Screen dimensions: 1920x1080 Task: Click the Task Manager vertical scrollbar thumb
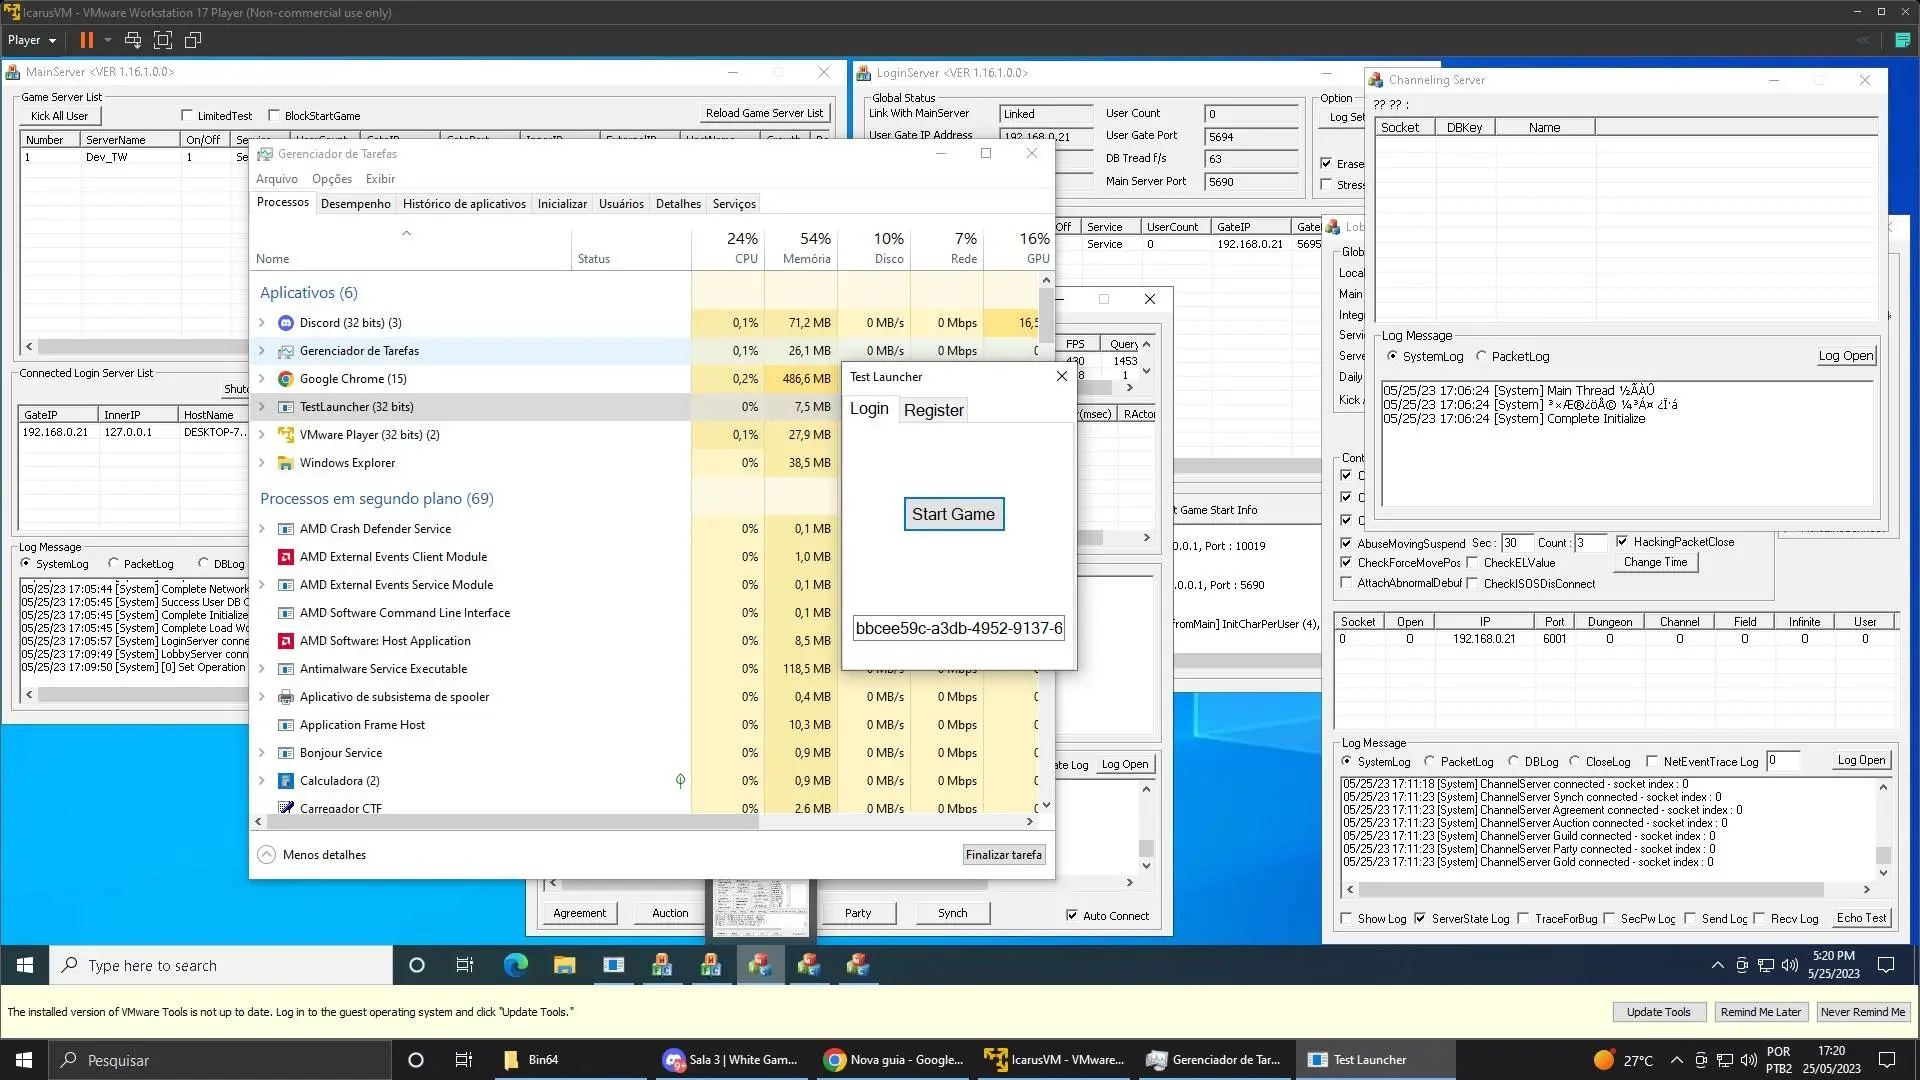[1046, 315]
